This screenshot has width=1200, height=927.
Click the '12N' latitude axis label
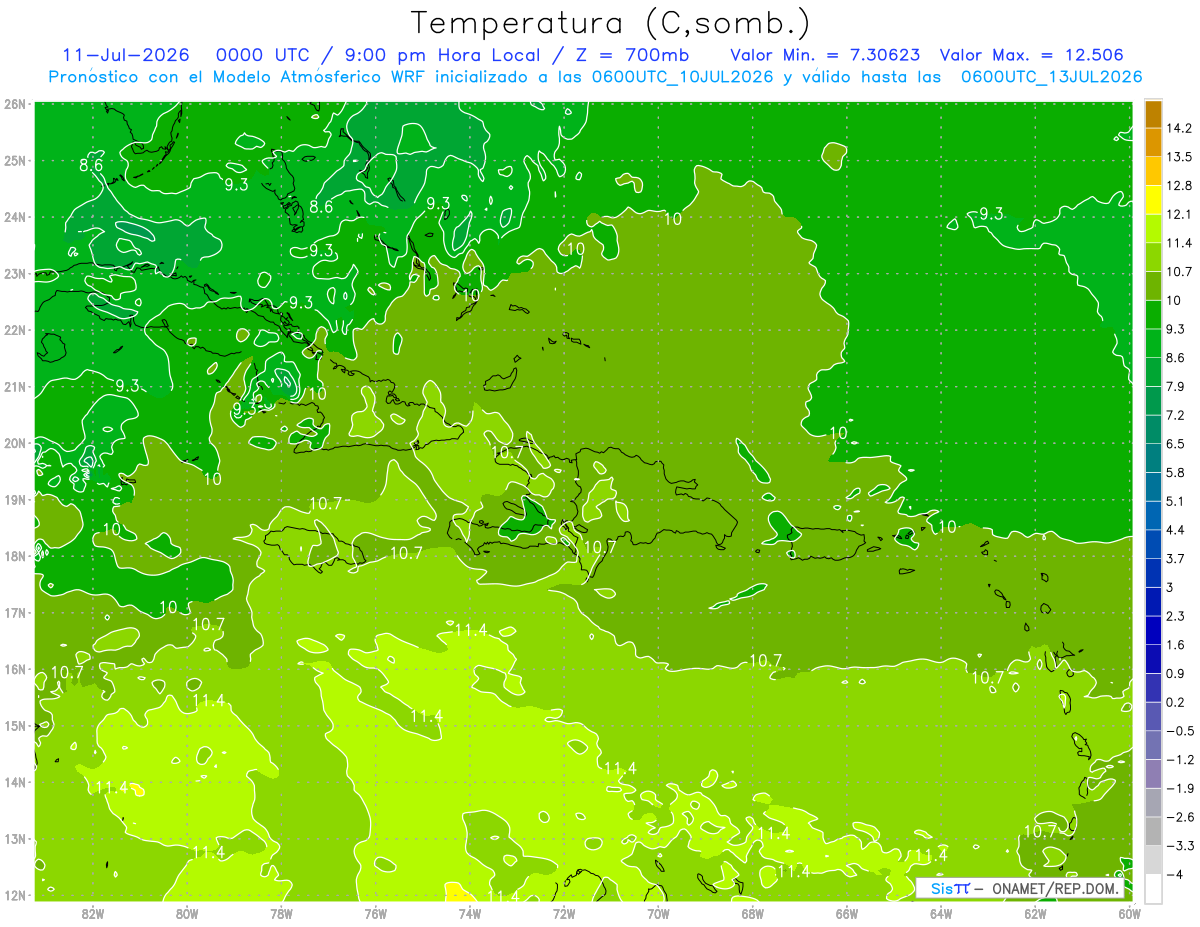pos(15,895)
